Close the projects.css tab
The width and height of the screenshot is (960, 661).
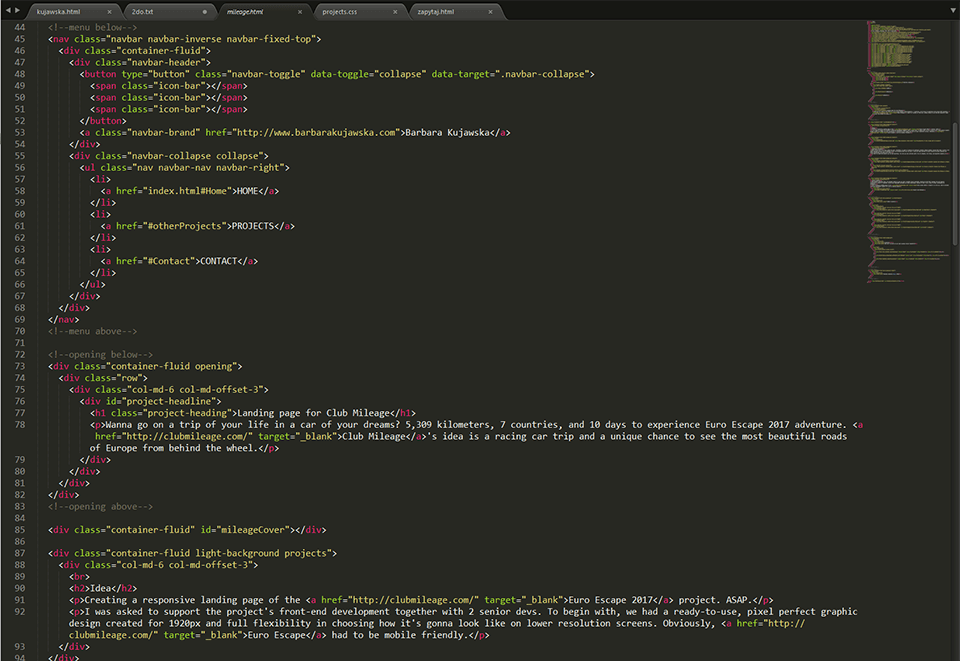pos(396,12)
